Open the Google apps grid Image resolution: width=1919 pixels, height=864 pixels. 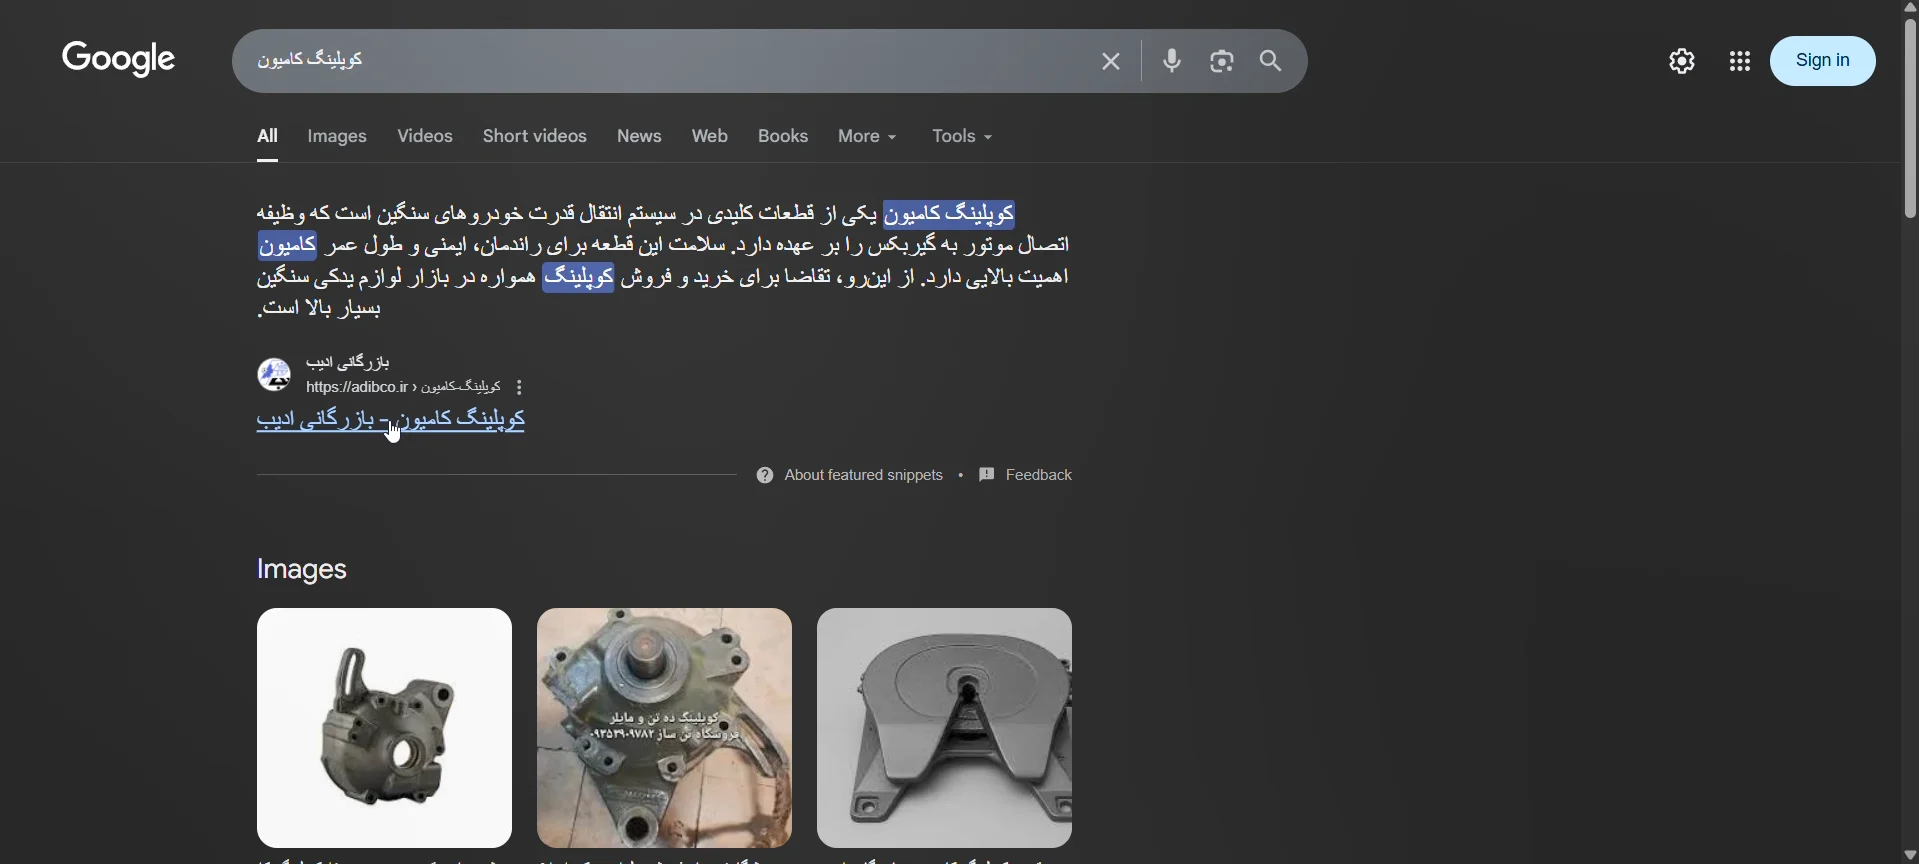click(1740, 62)
